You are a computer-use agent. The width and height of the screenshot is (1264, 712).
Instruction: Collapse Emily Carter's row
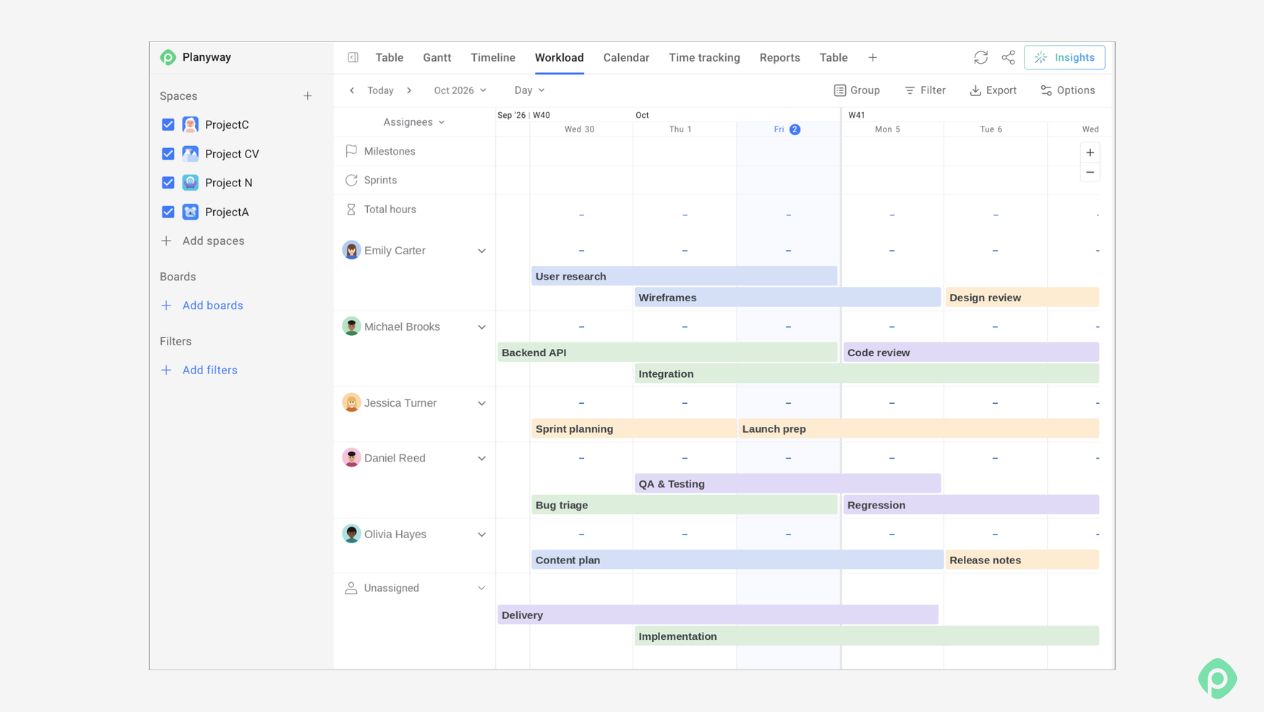(481, 251)
